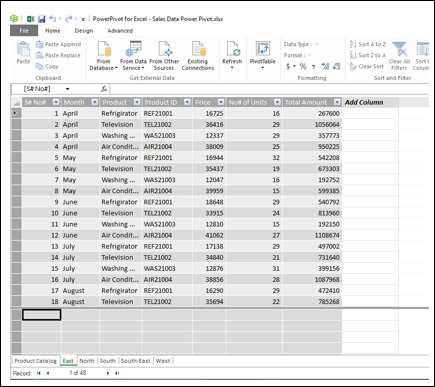Click the select-all table corner
The height and width of the screenshot is (387, 435).
coord(16,102)
